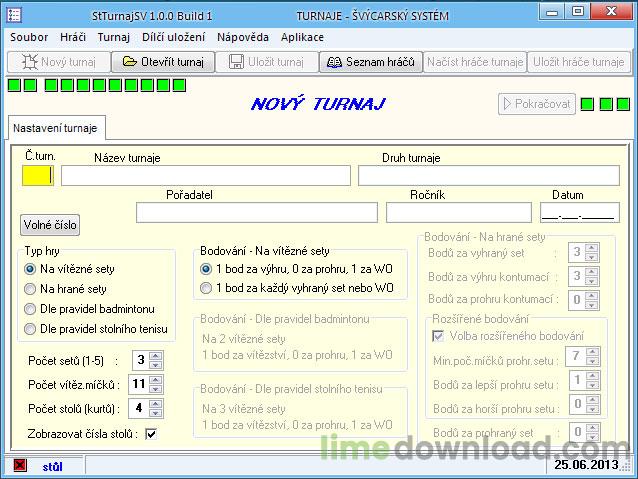
Task: Choose 'Dle pravidel badmintonu' option
Action: click(x=30, y=309)
